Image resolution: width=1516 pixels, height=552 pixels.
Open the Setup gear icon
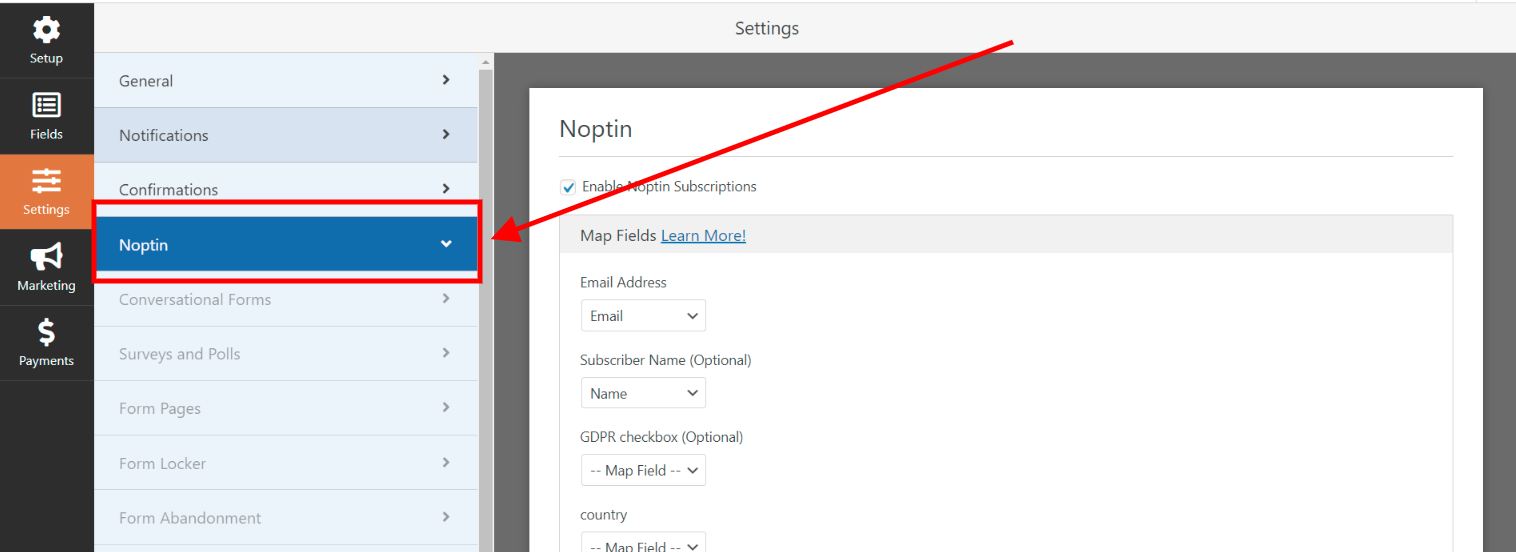46,29
